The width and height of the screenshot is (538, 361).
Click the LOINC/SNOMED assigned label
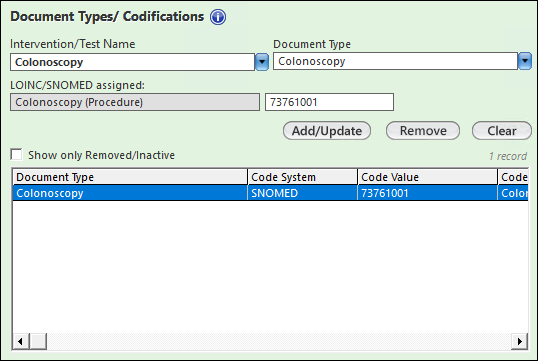(x=78, y=85)
